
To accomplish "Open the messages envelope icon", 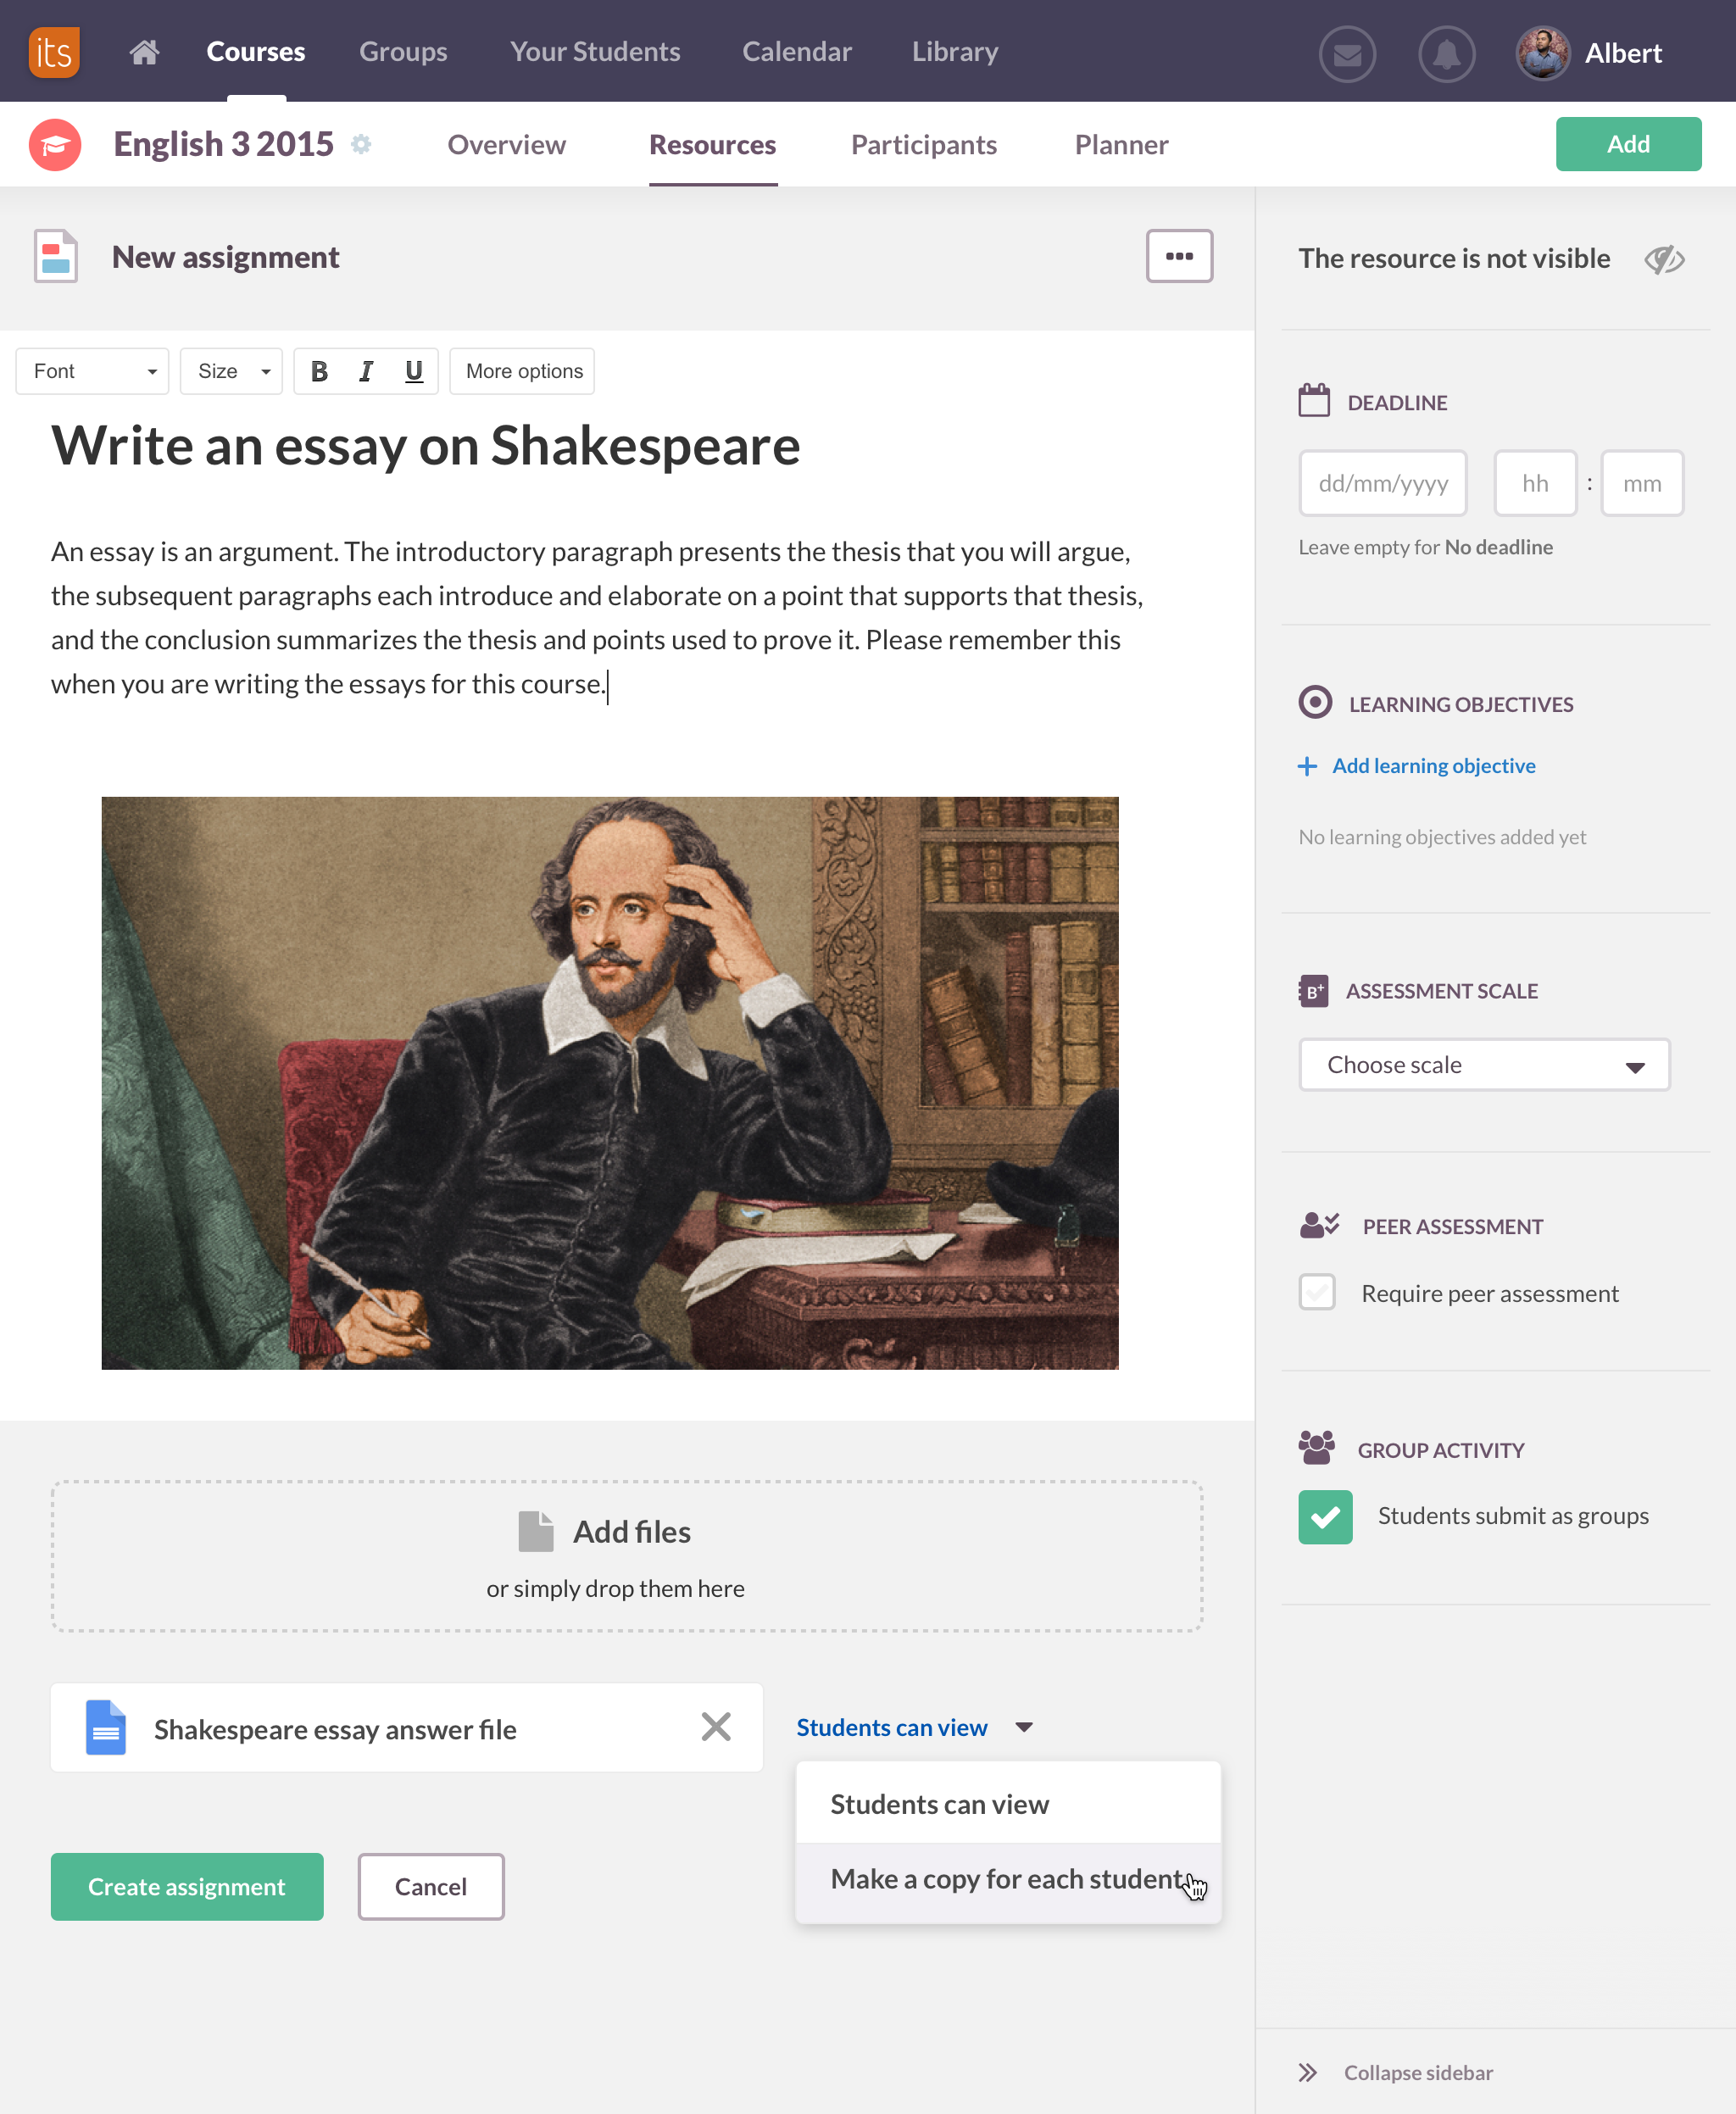I will pyautogui.click(x=1347, y=53).
